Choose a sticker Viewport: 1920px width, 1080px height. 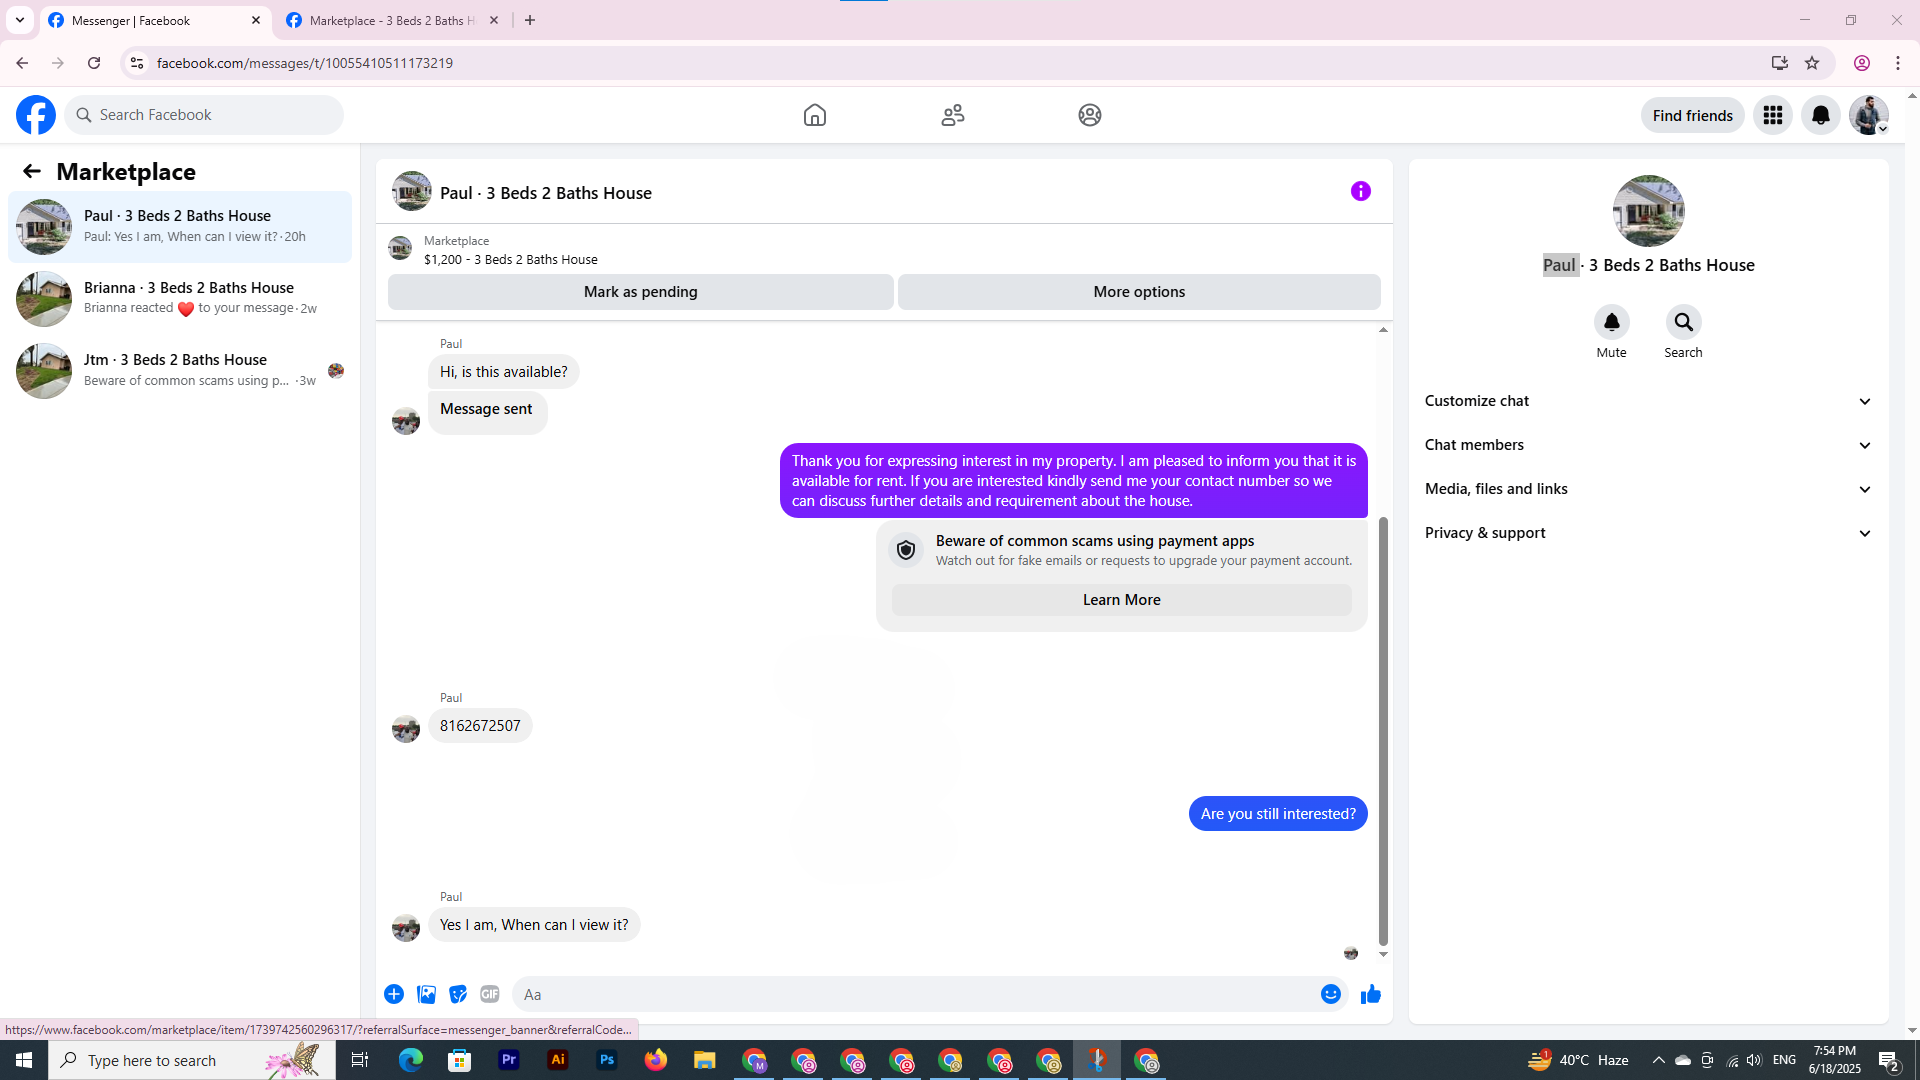click(x=458, y=994)
